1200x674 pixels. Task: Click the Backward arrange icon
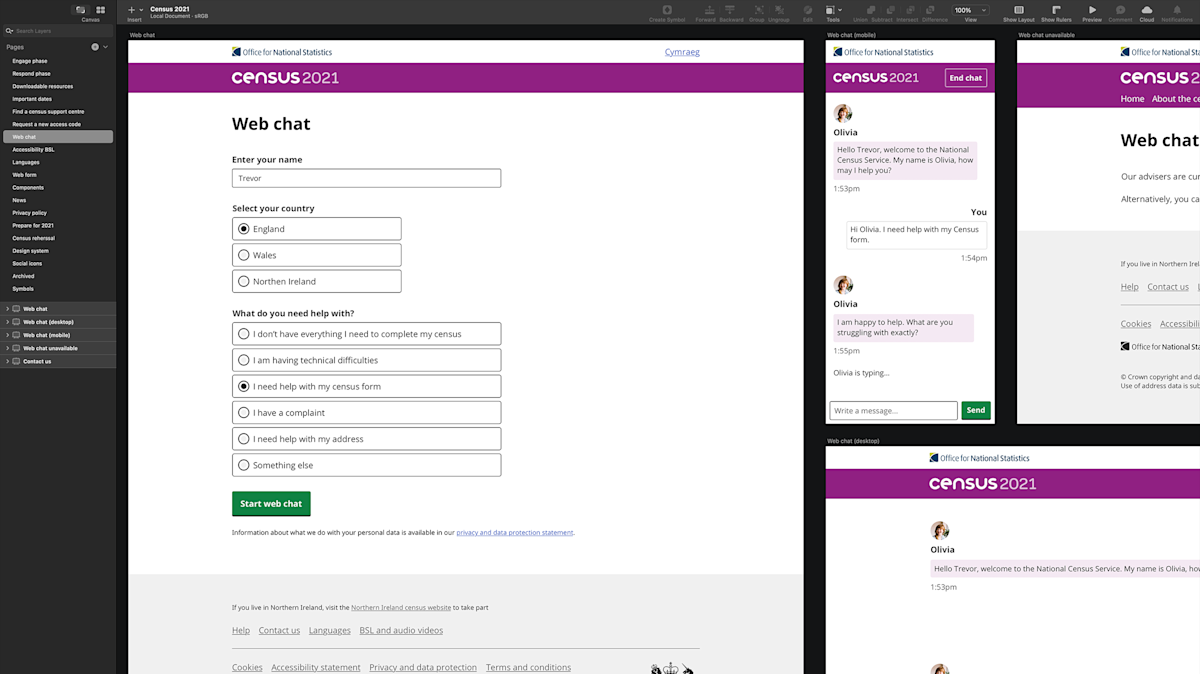point(731,9)
